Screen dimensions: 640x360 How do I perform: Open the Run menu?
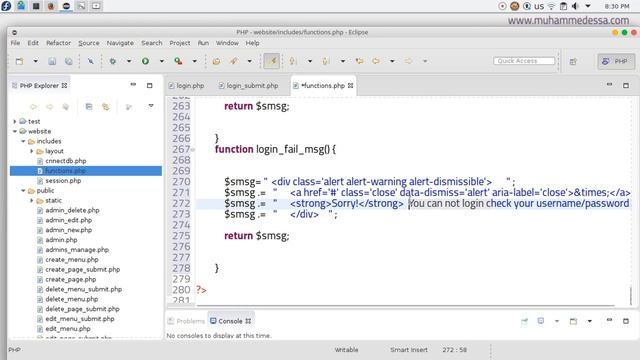click(x=203, y=43)
